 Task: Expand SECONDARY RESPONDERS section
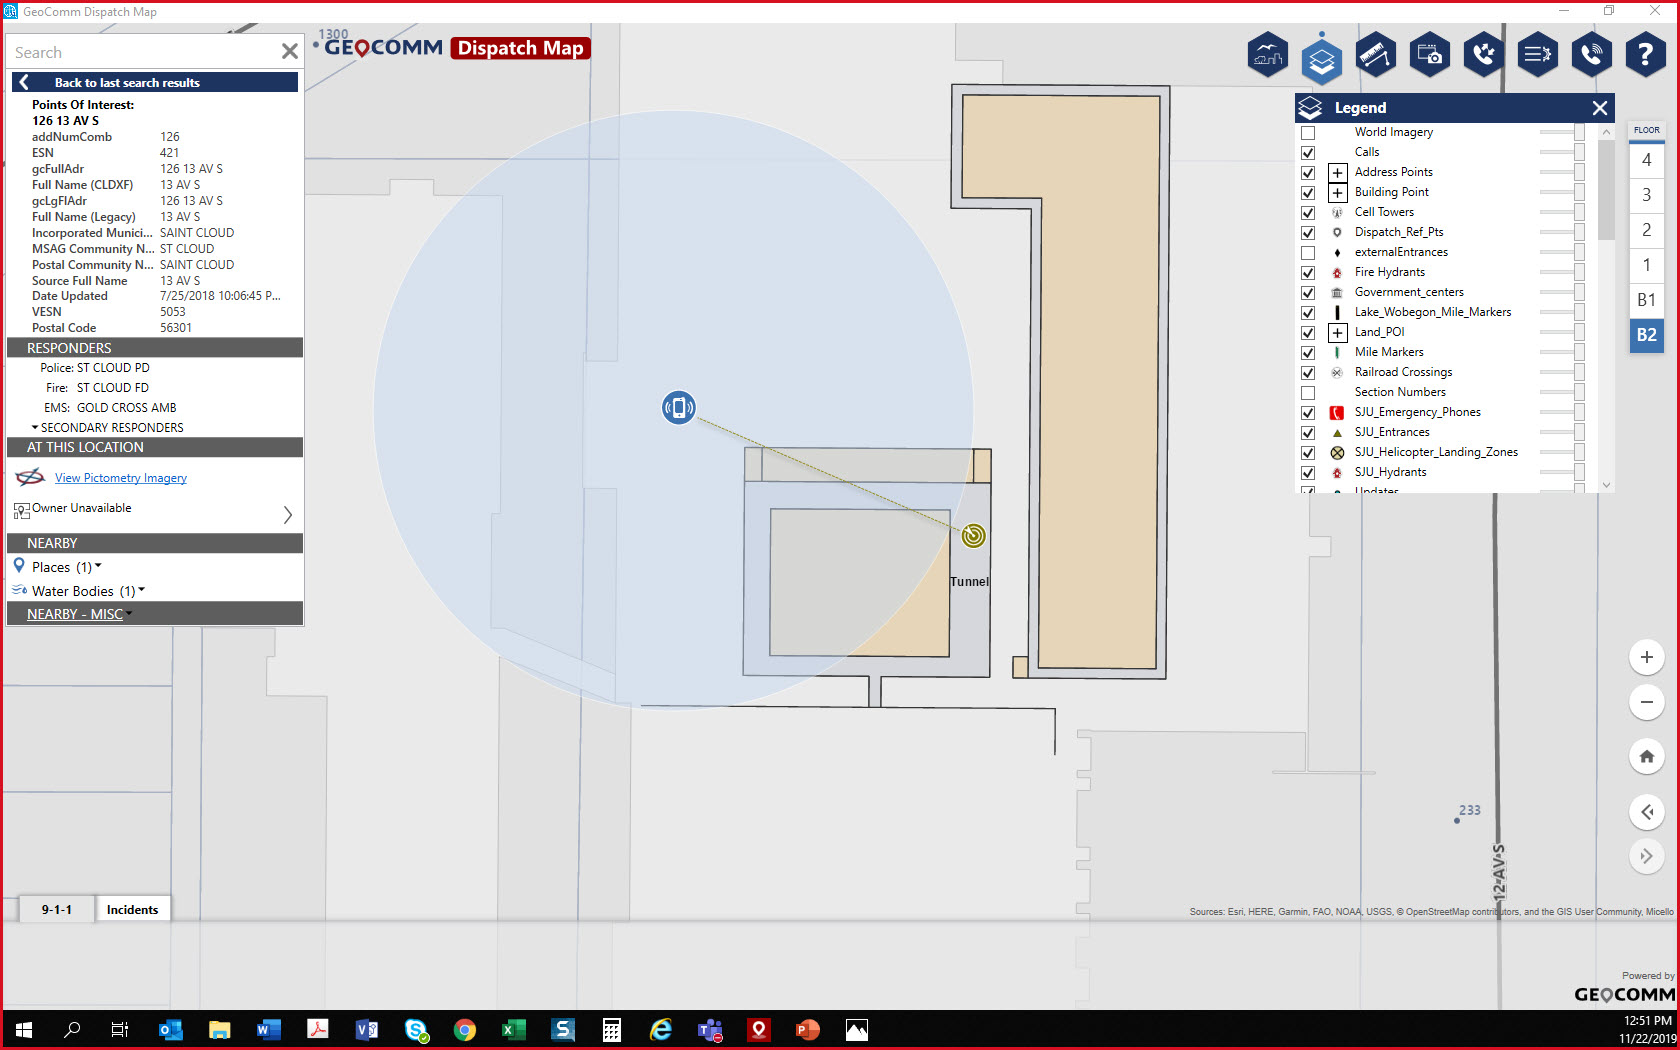click(x=107, y=427)
